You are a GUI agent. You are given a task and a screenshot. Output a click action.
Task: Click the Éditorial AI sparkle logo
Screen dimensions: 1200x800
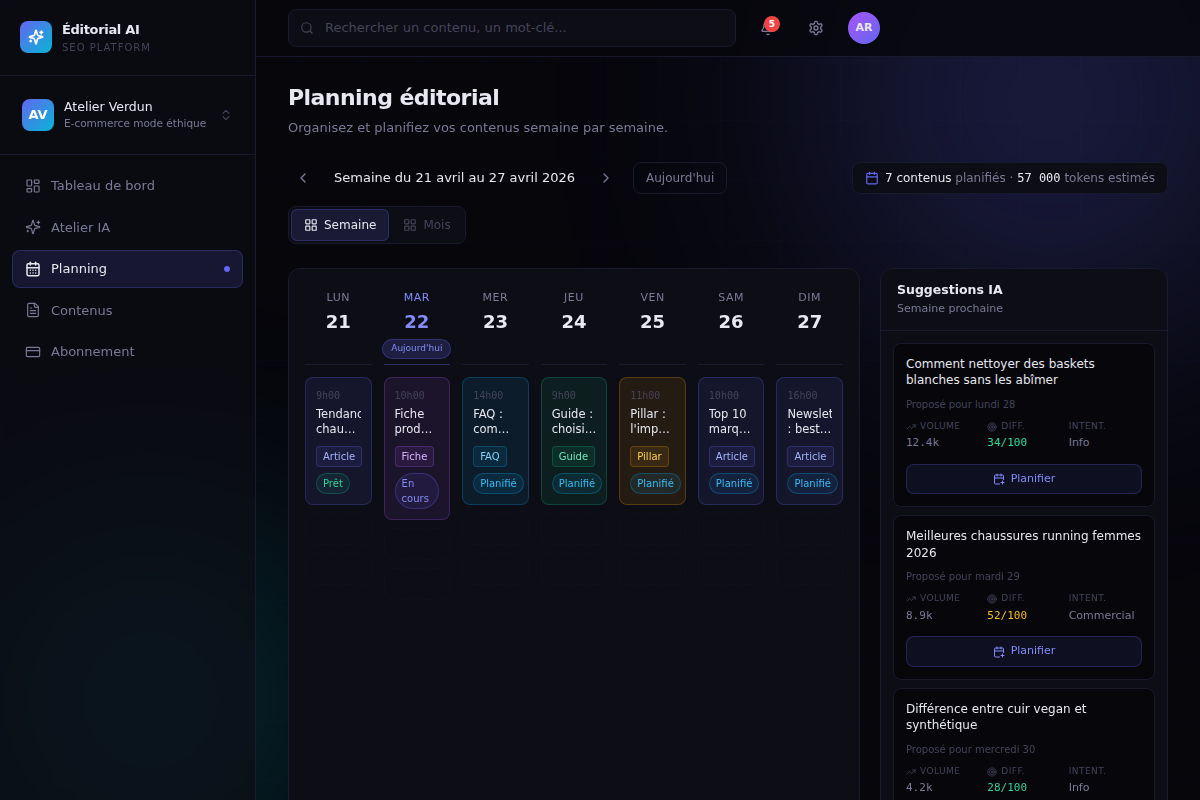click(36, 37)
